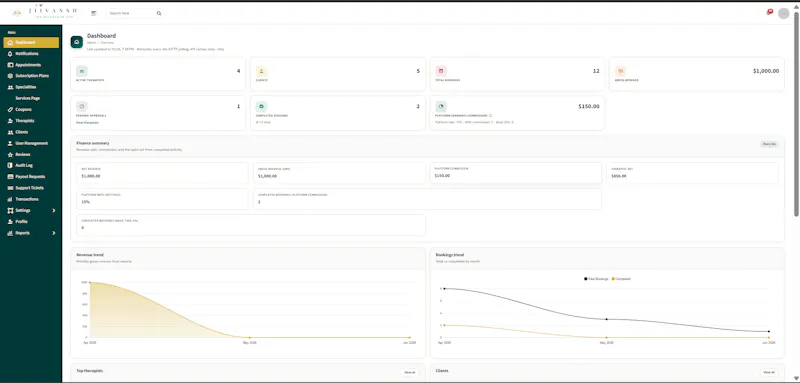The width and height of the screenshot is (800, 383).
Task: Select Jun 2026 total bookings point
Action: pos(769,331)
